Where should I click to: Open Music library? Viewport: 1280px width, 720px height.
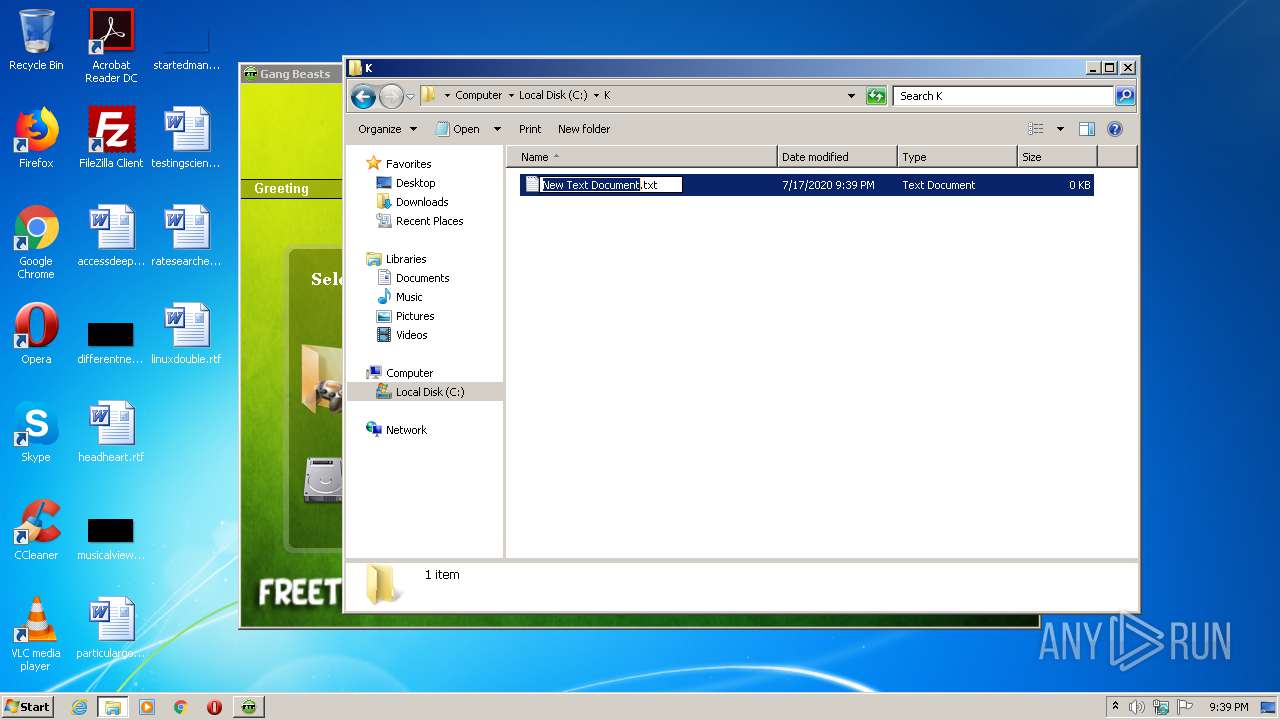tap(400, 297)
